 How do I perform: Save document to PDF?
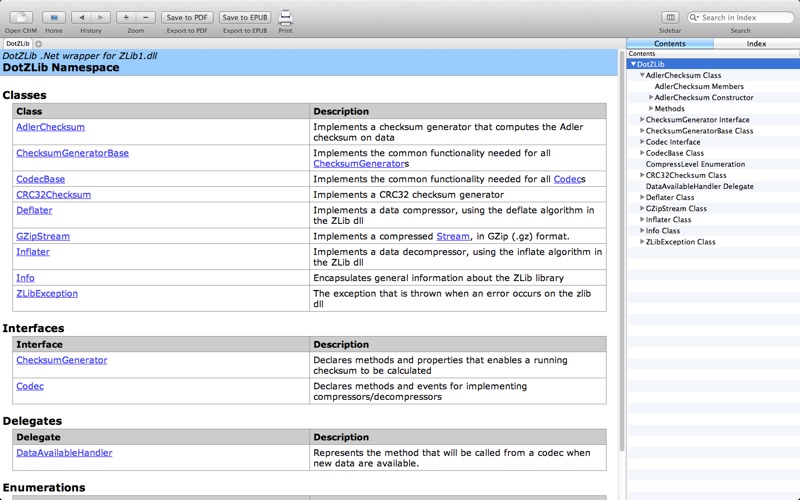click(187, 17)
